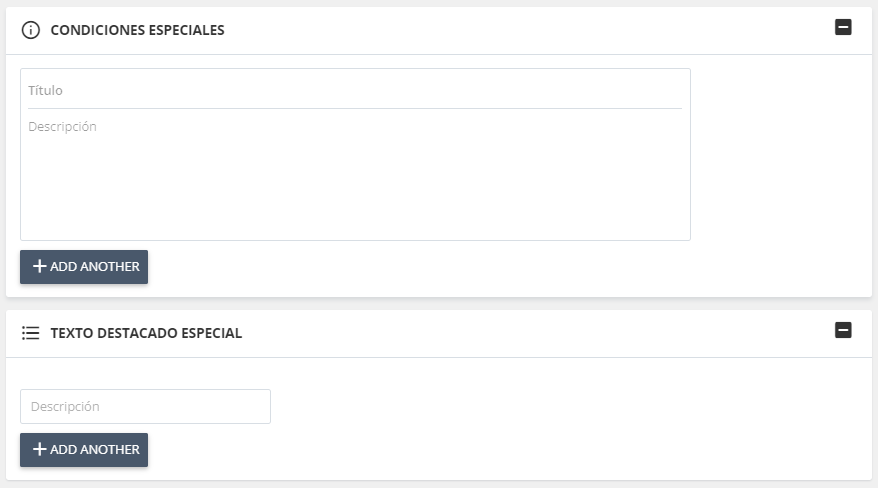The image size is (878, 488).
Task: Click the Condiciones Especiales heading text
Action: [137, 30]
